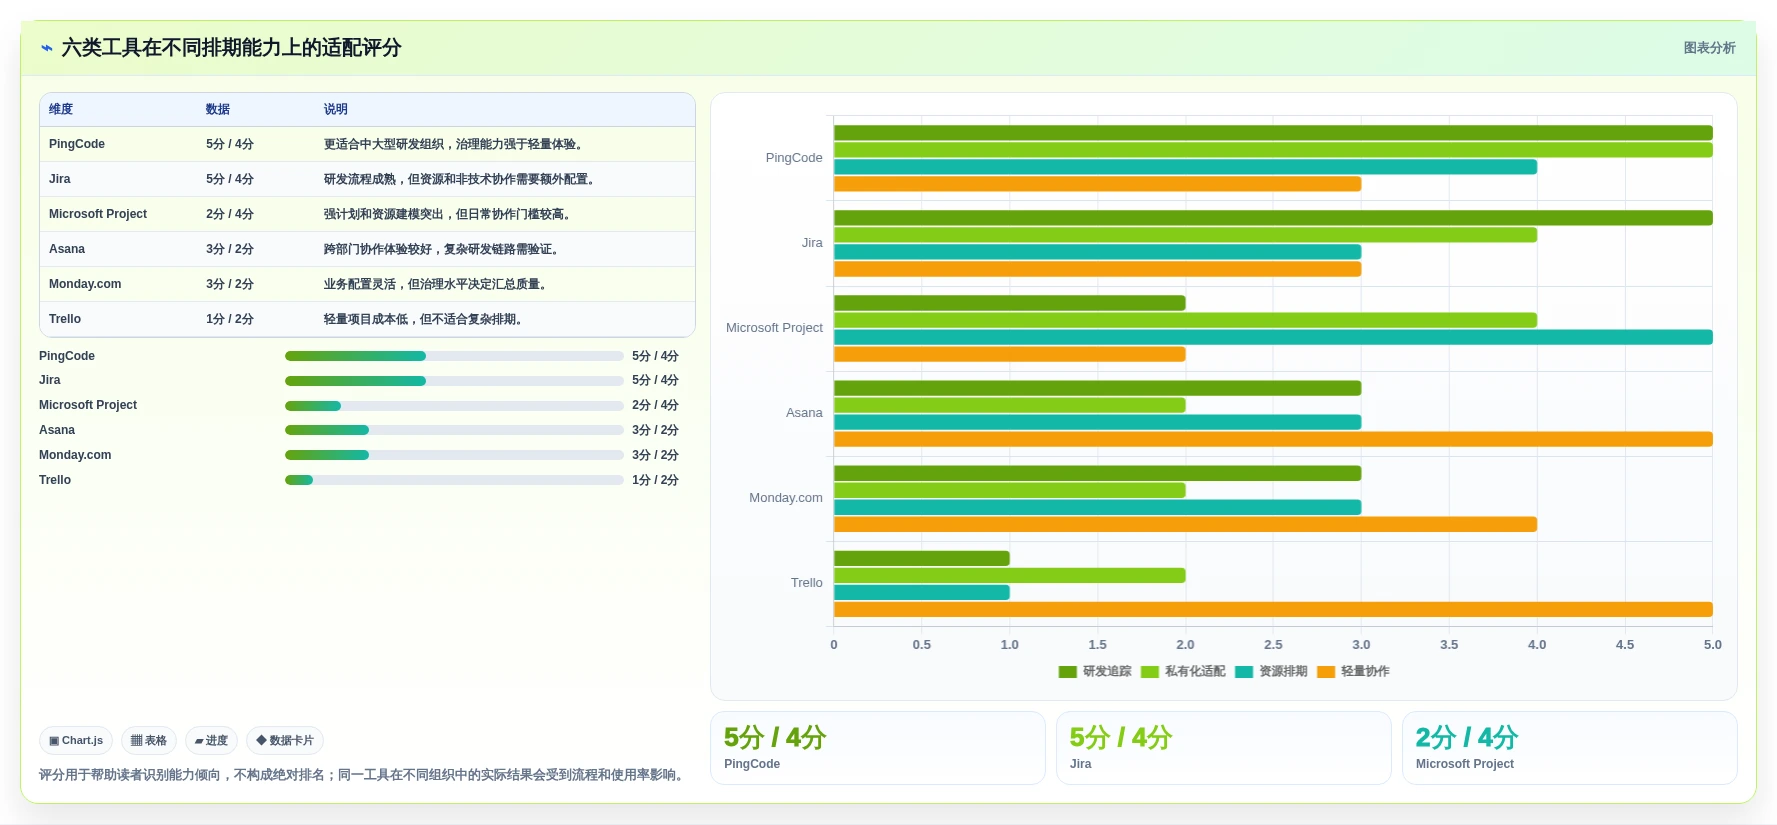1777x825 pixels.
Task: Select the Chart.js tag chip
Action: pos(76,741)
